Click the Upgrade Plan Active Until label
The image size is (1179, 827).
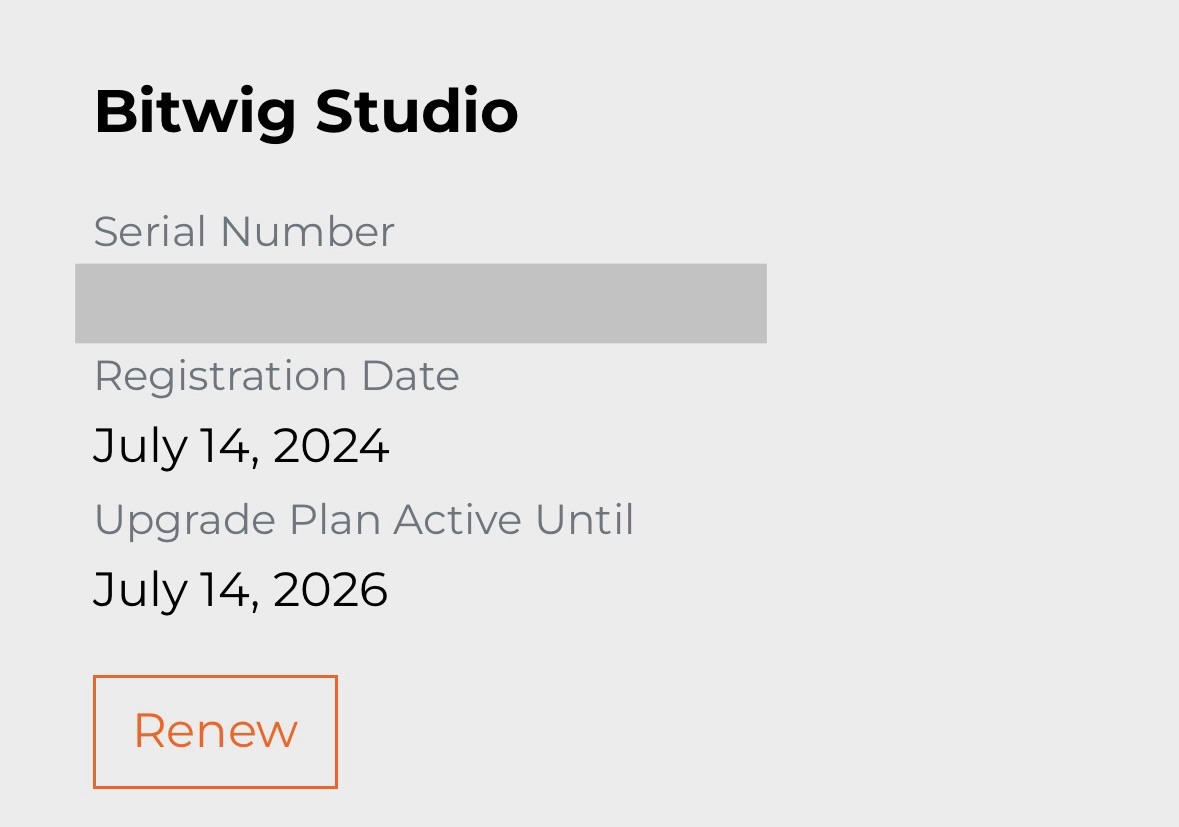pyautogui.click(x=364, y=519)
